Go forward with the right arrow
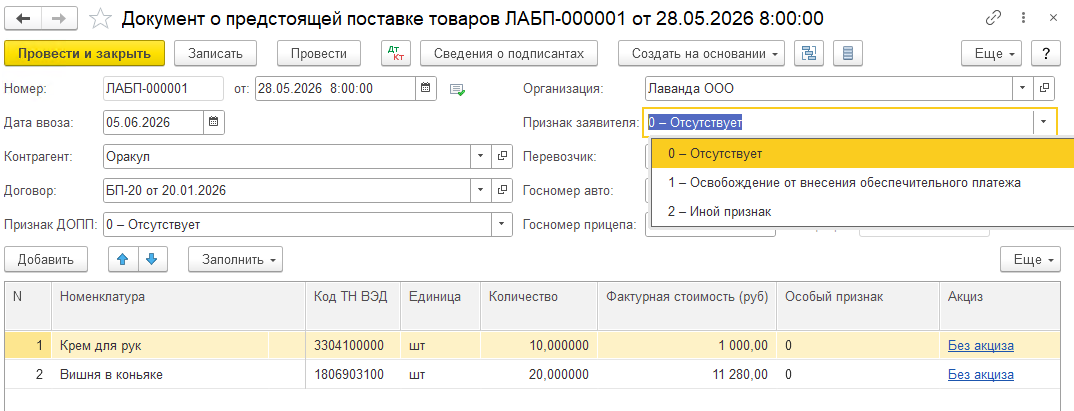The image size is (1074, 411). pyautogui.click(x=60, y=18)
